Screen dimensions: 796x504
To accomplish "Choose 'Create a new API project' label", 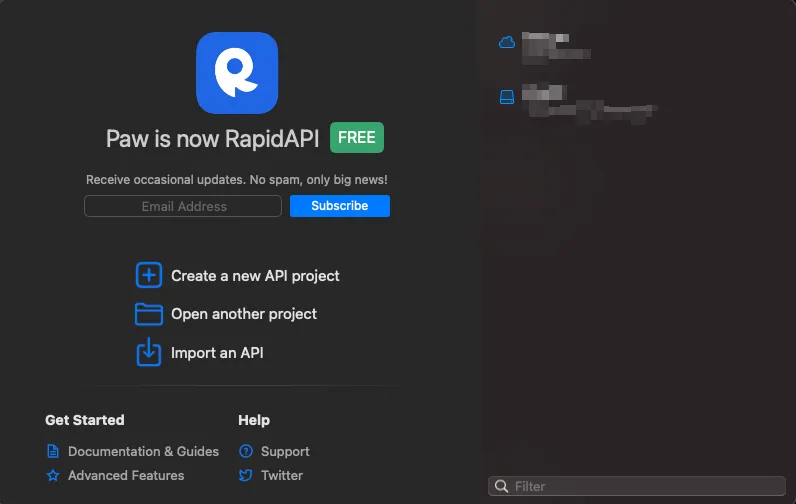I will 255,275.
